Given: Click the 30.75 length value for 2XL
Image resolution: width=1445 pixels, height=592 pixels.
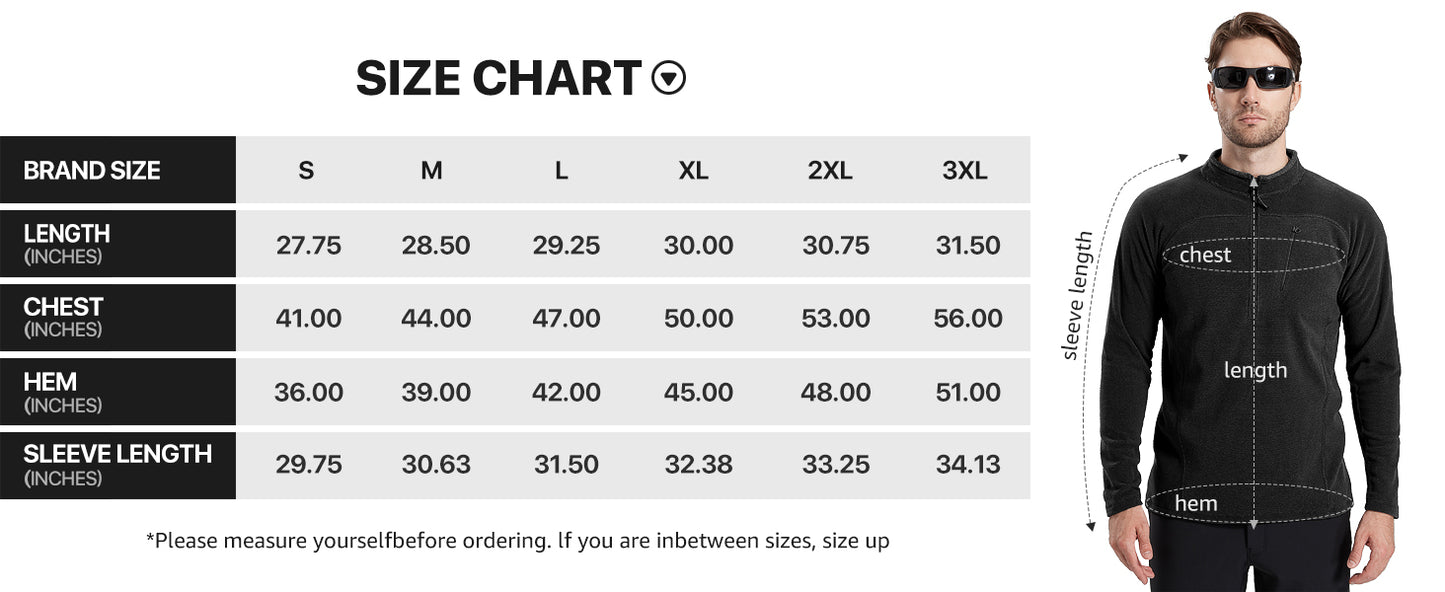Looking at the screenshot, I should click(836, 246).
